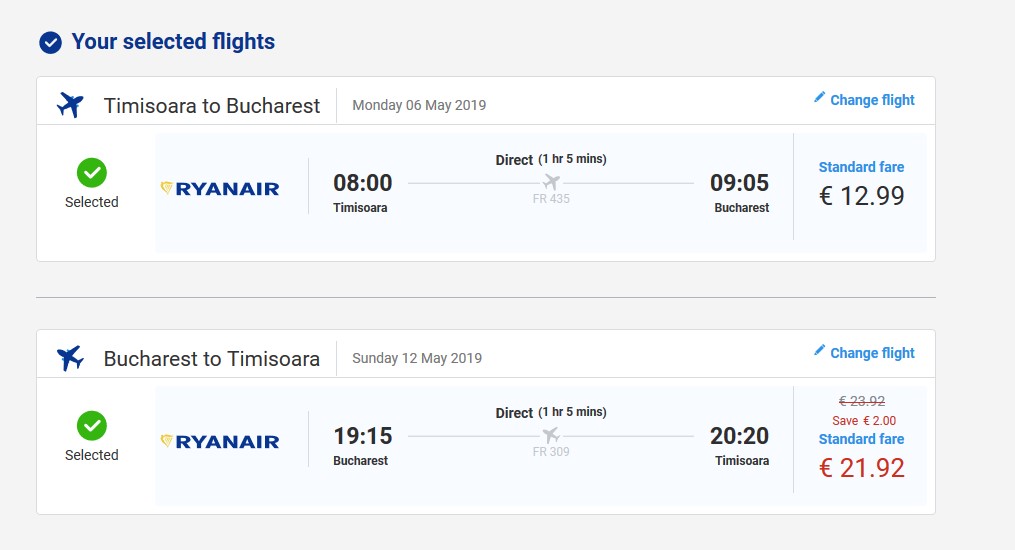Click the red € 21.92 return price
The width and height of the screenshot is (1015, 550).
[x=862, y=468]
